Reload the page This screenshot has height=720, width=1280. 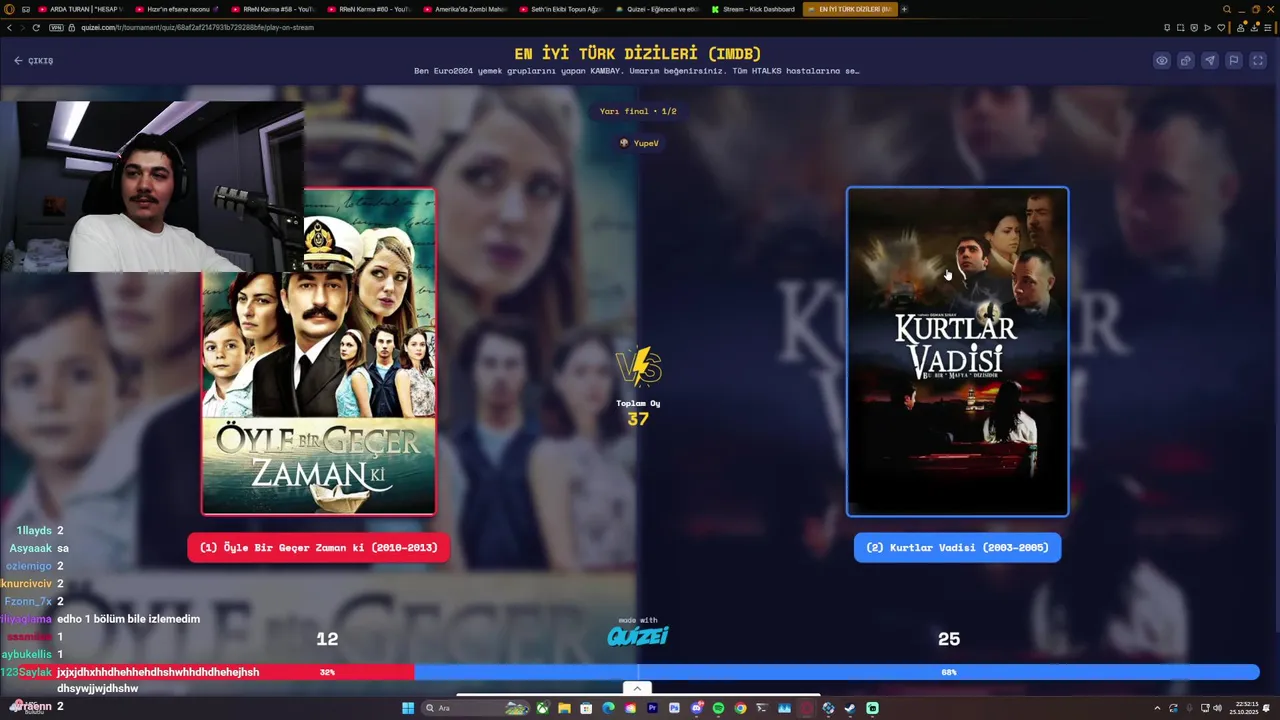tap(37, 27)
